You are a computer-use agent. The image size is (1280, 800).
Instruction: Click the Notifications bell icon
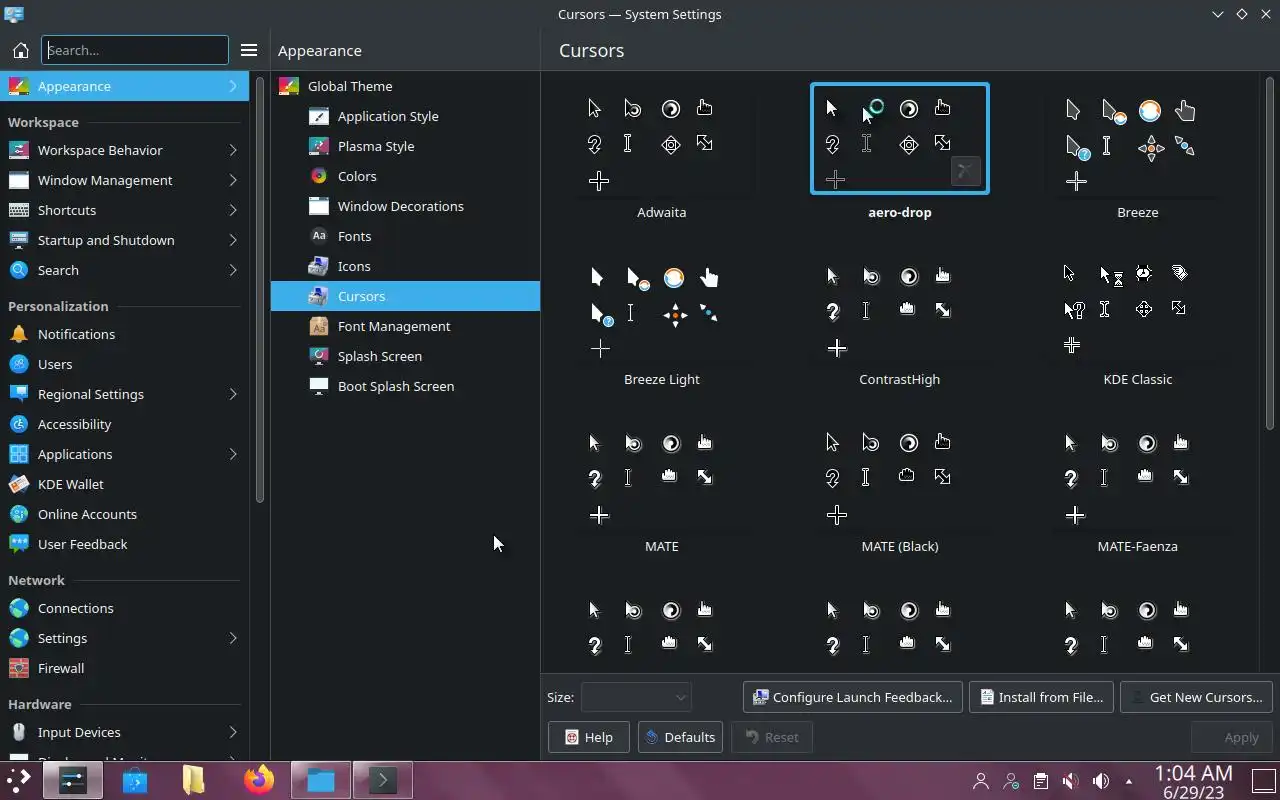pyautogui.click(x=19, y=334)
